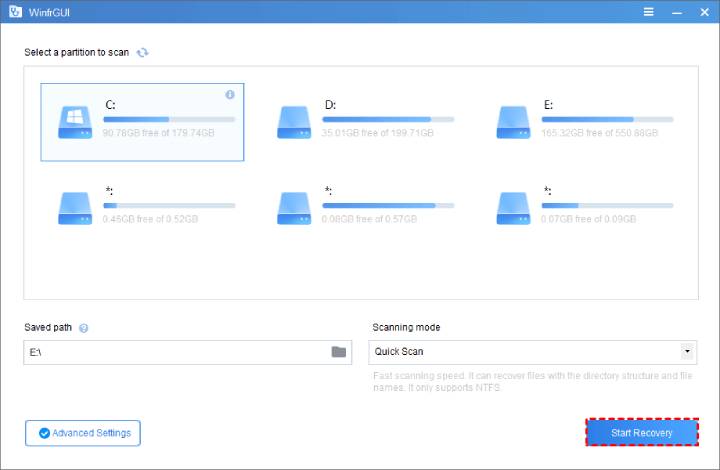Refresh the partition list
720x470 pixels.
[142, 52]
